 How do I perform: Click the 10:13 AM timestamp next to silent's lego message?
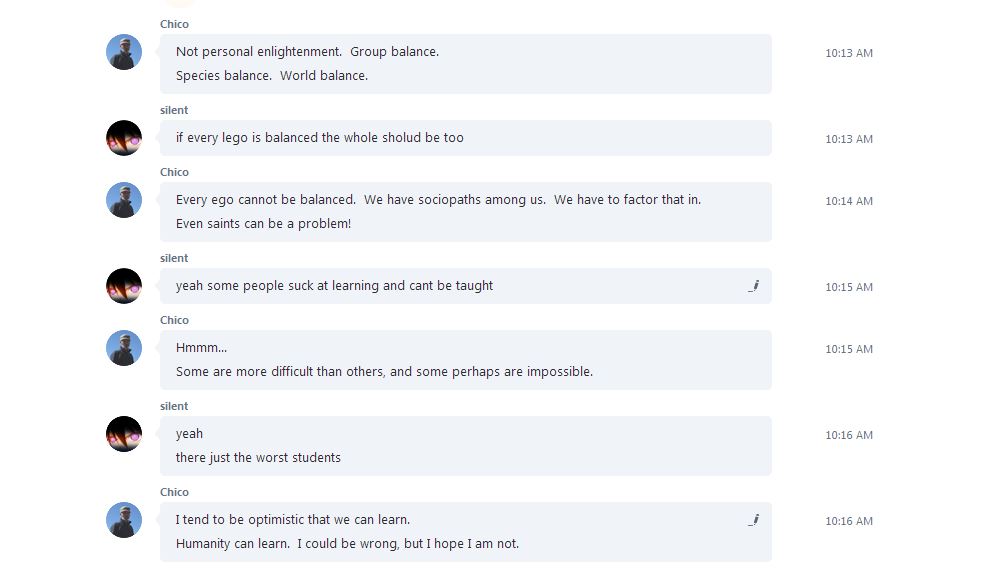(849, 139)
